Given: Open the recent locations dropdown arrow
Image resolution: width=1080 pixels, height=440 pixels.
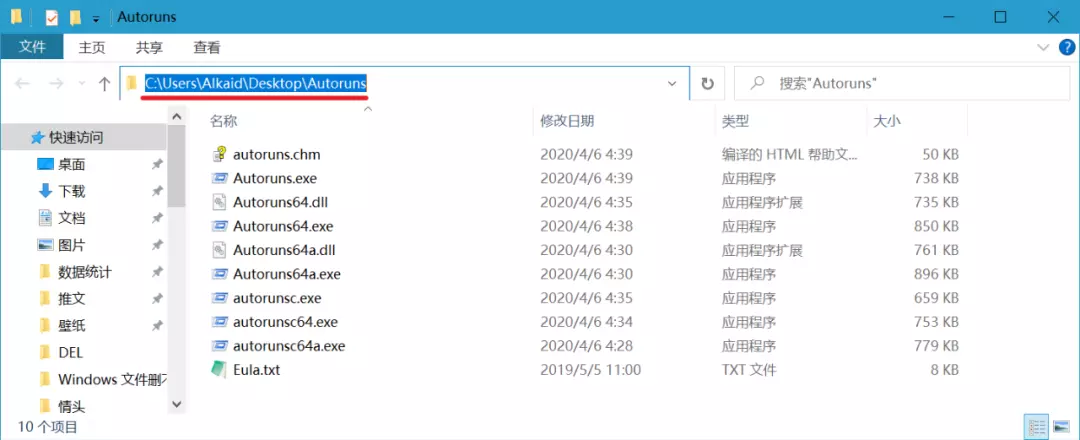Looking at the screenshot, I should click(x=82, y=84).
